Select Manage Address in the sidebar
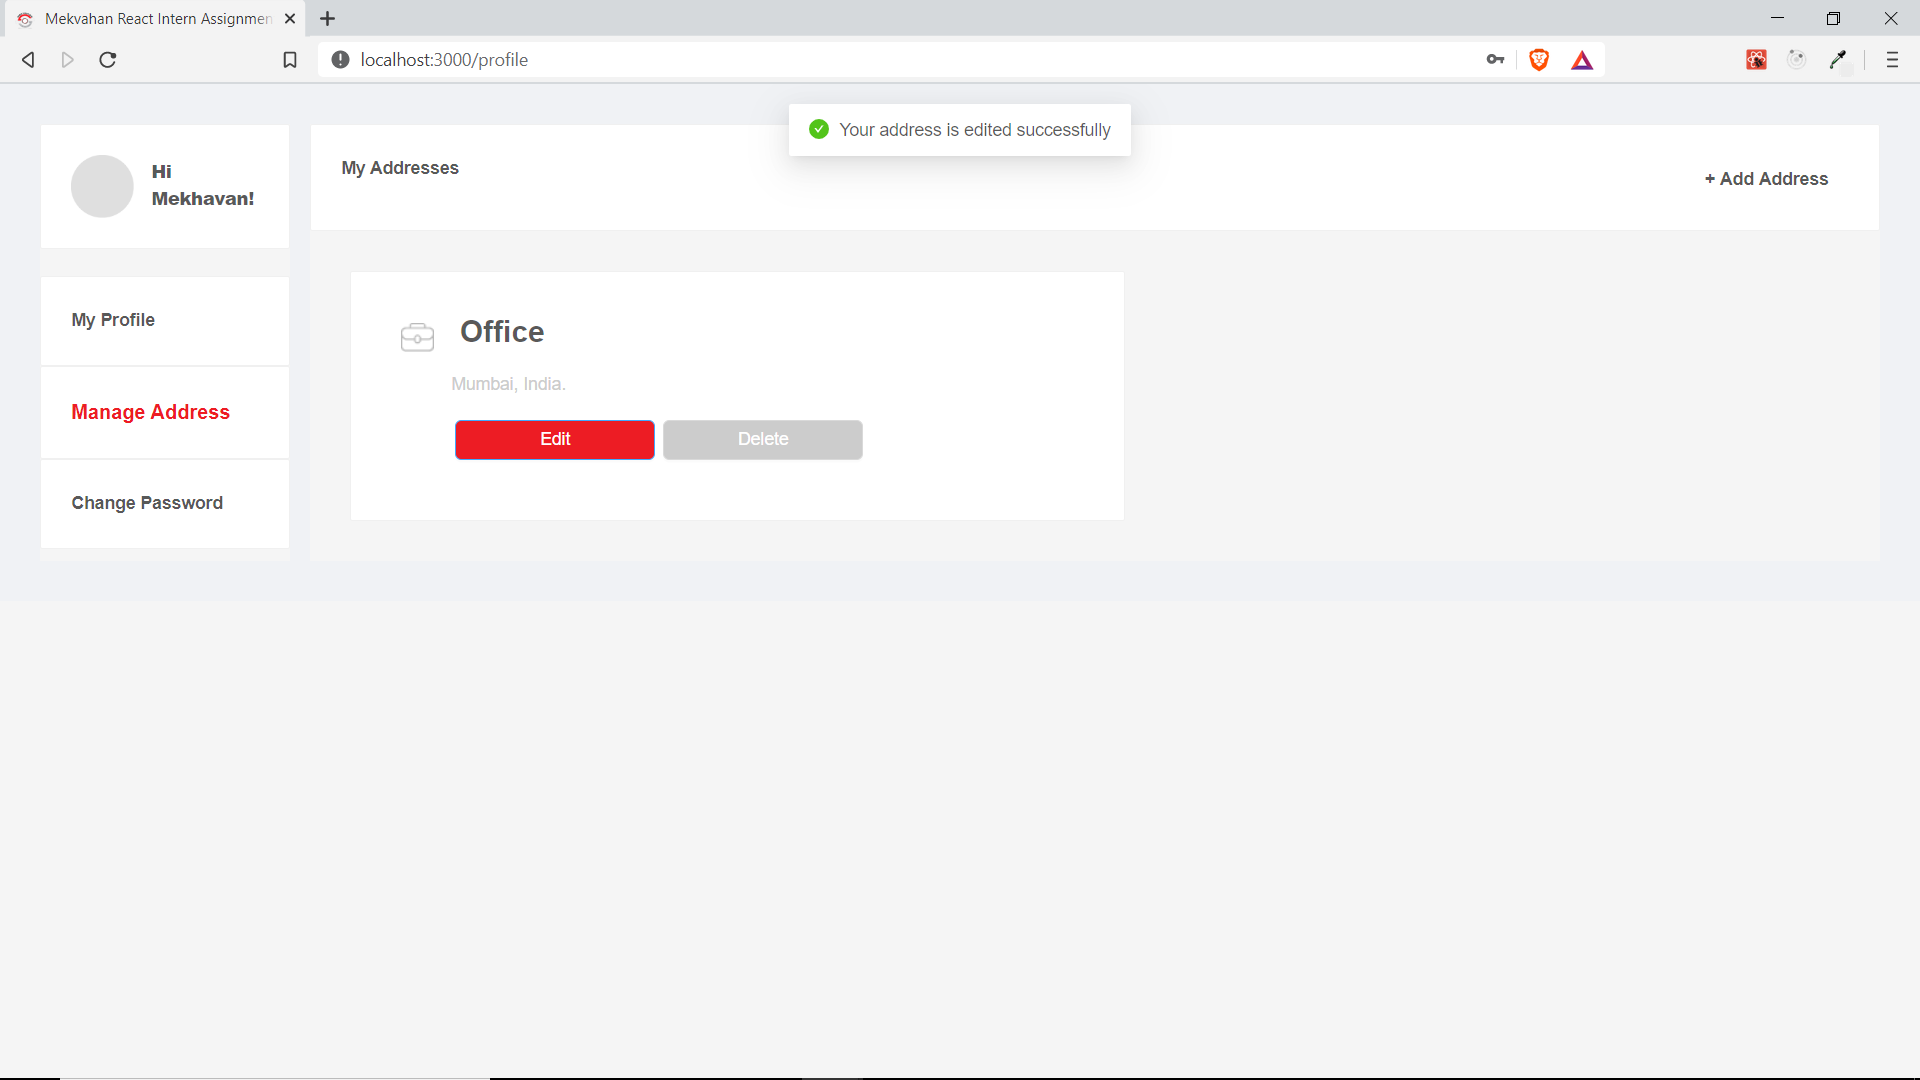This screenshot has height=1080, width=1920. coord(151,412)
